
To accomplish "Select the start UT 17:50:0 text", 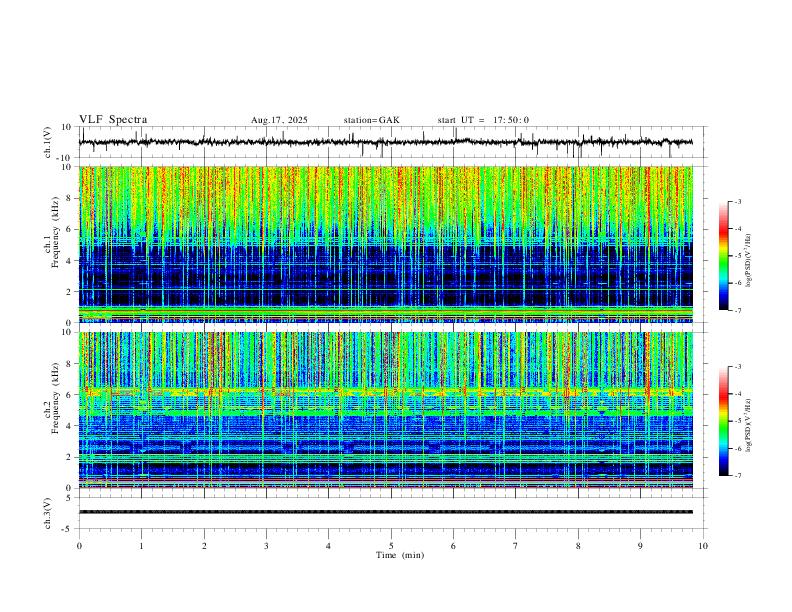I will point(483,120).
